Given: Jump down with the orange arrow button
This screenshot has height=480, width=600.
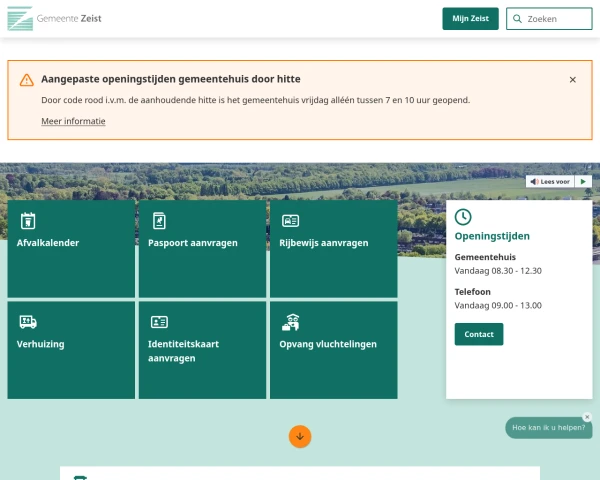Looking at the screenshot, I should [x=300, y=436].
